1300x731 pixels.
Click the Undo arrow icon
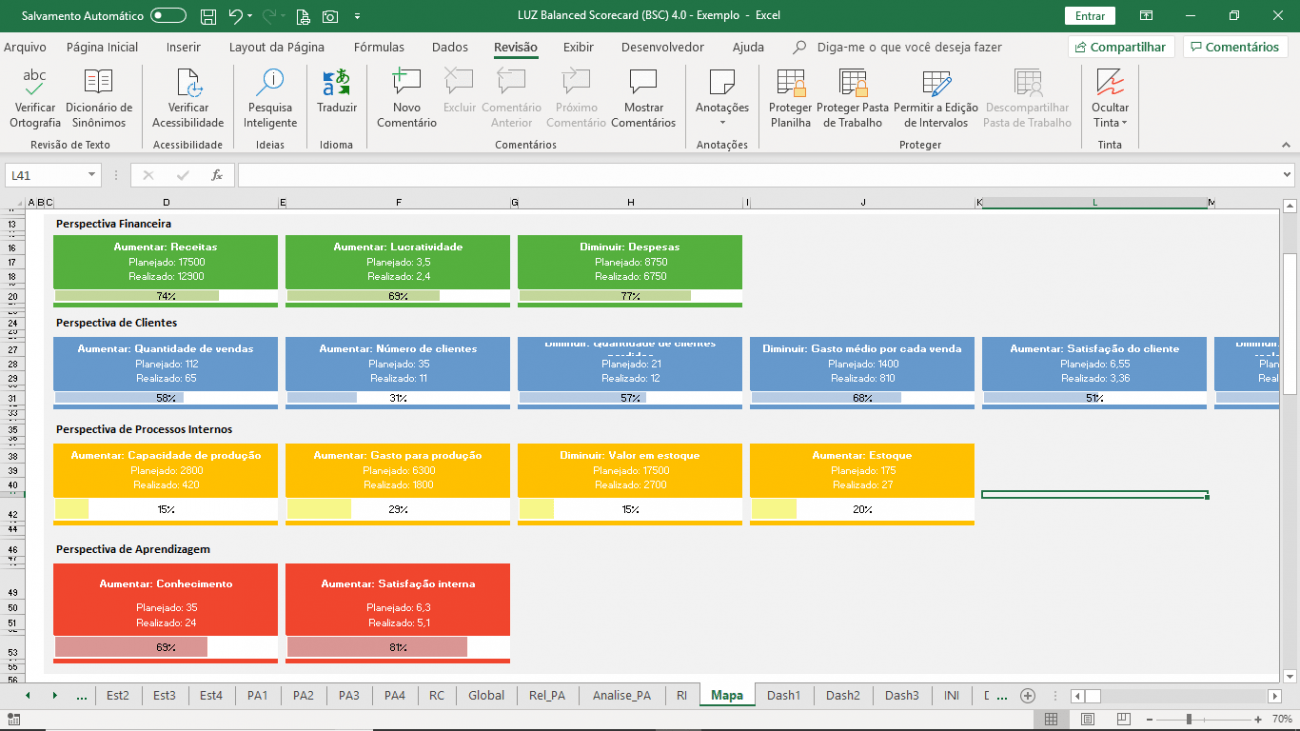tap(235, 16)
